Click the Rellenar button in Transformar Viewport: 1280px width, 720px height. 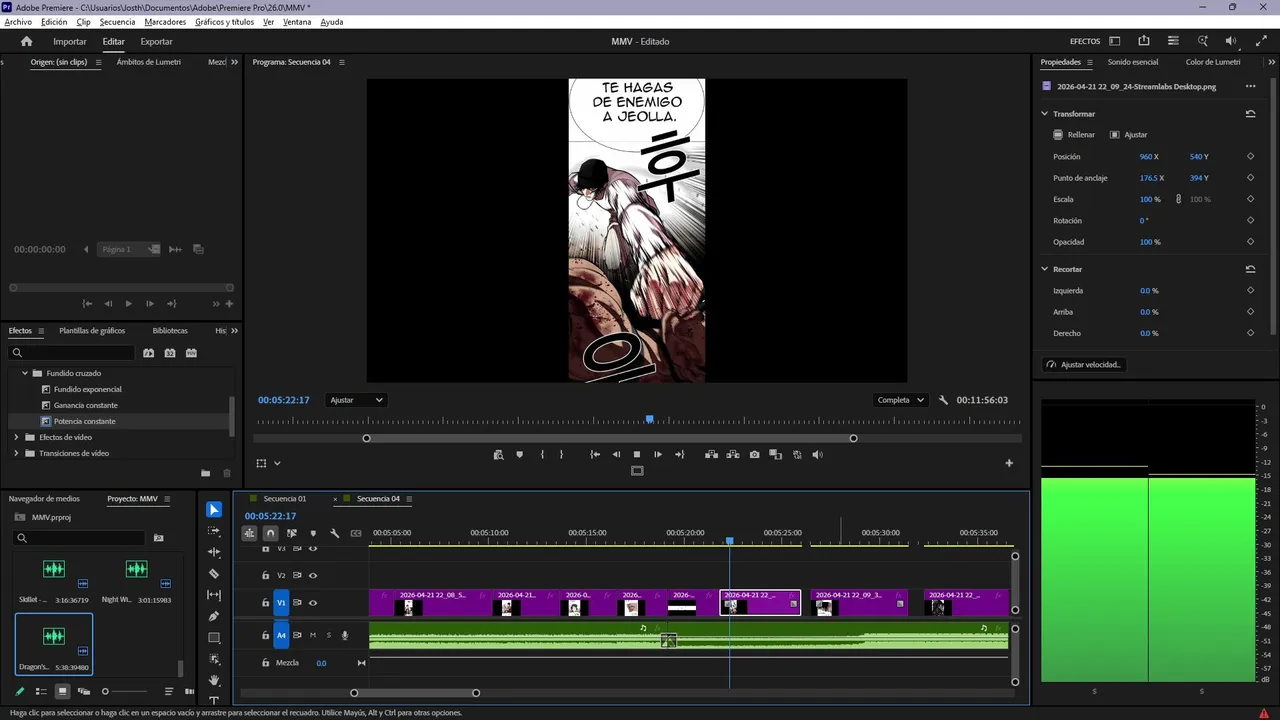pos(1074,135)
